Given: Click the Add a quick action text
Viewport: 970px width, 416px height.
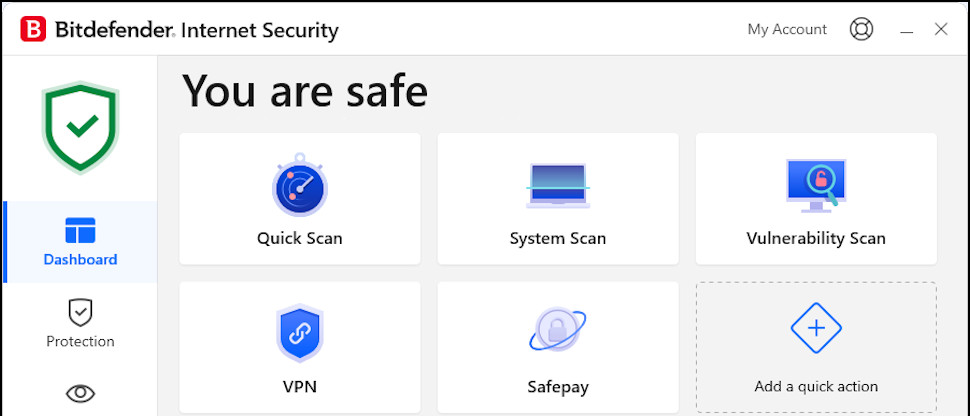Looking at the screenshot, I should coord(816,387).
